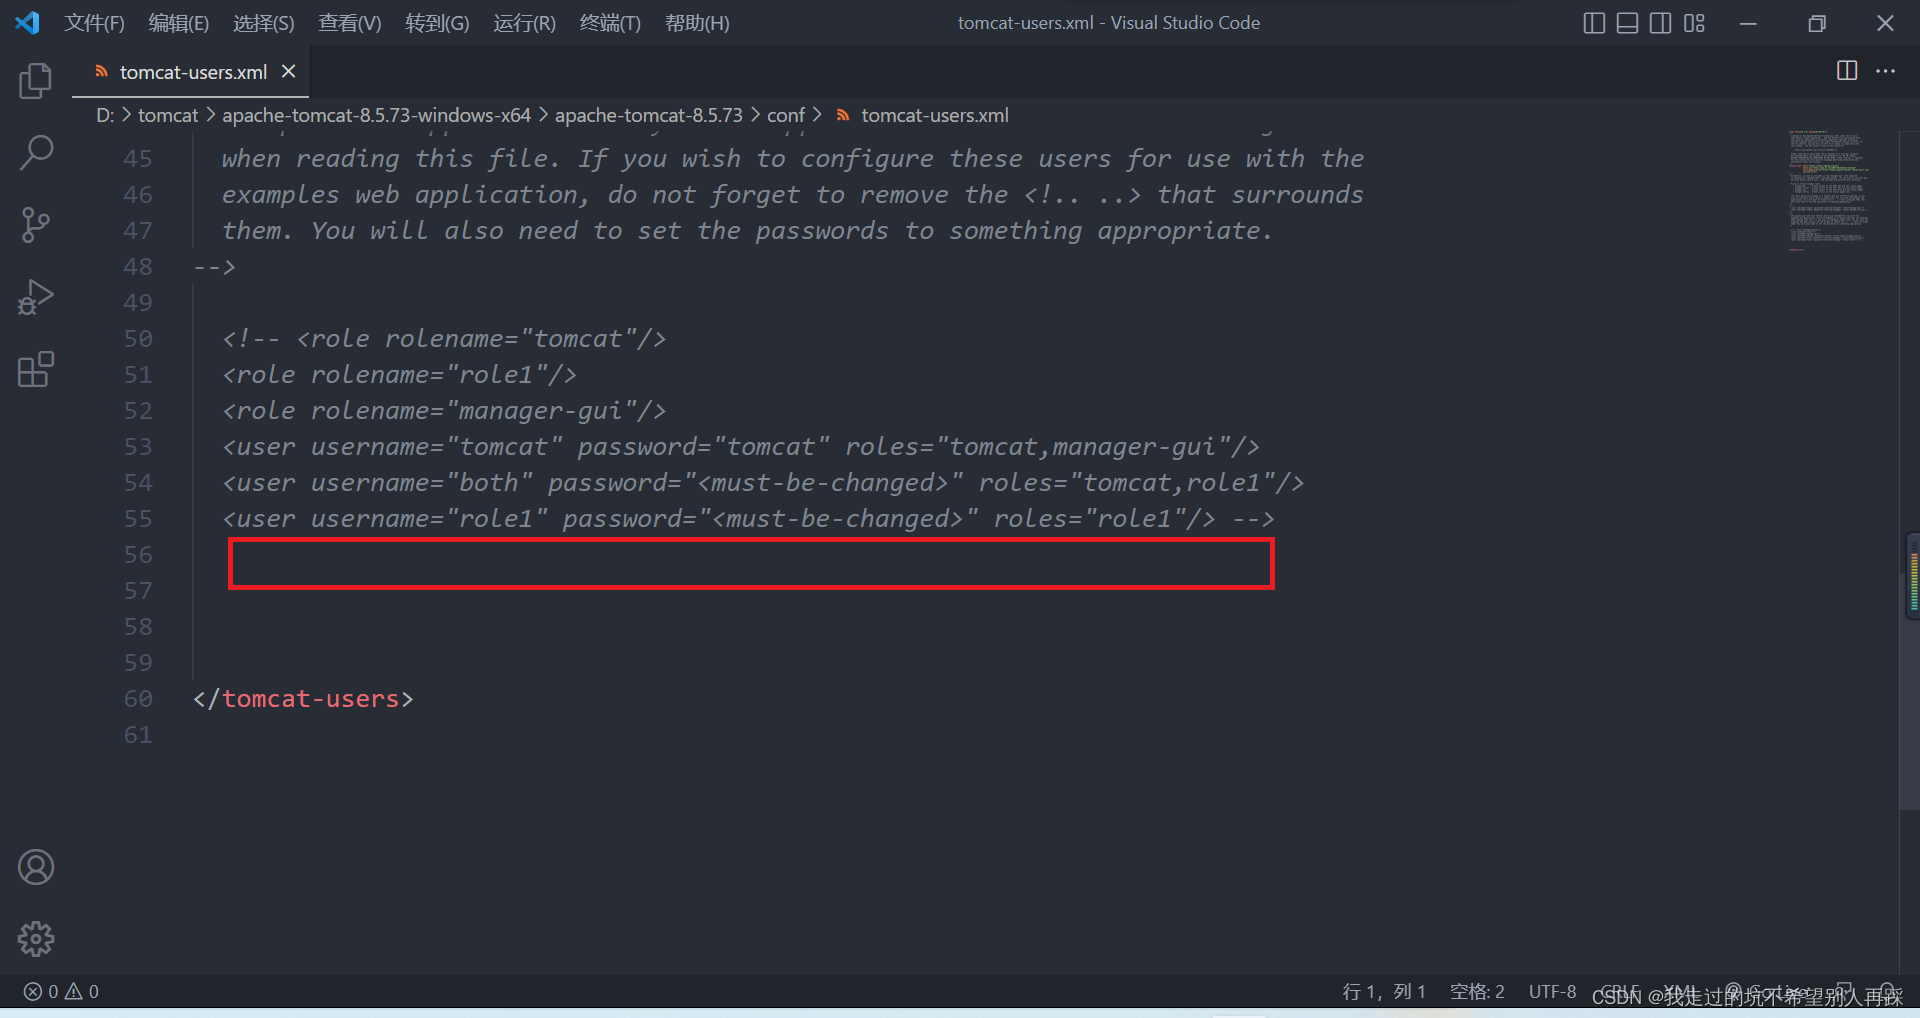Open the 编辑(E) menu
The height and width of the screenshot is (1018, 1920).
point(179,23)
